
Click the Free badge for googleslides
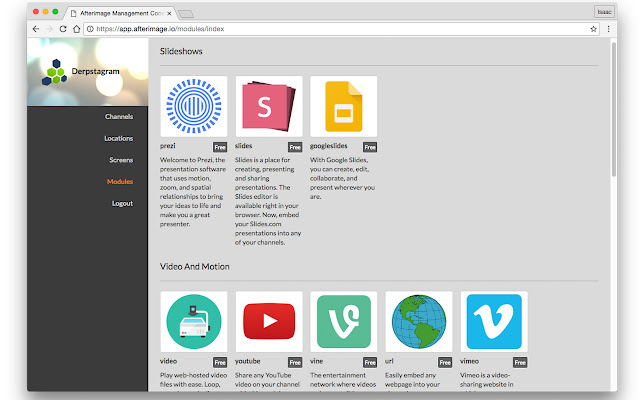370,147
